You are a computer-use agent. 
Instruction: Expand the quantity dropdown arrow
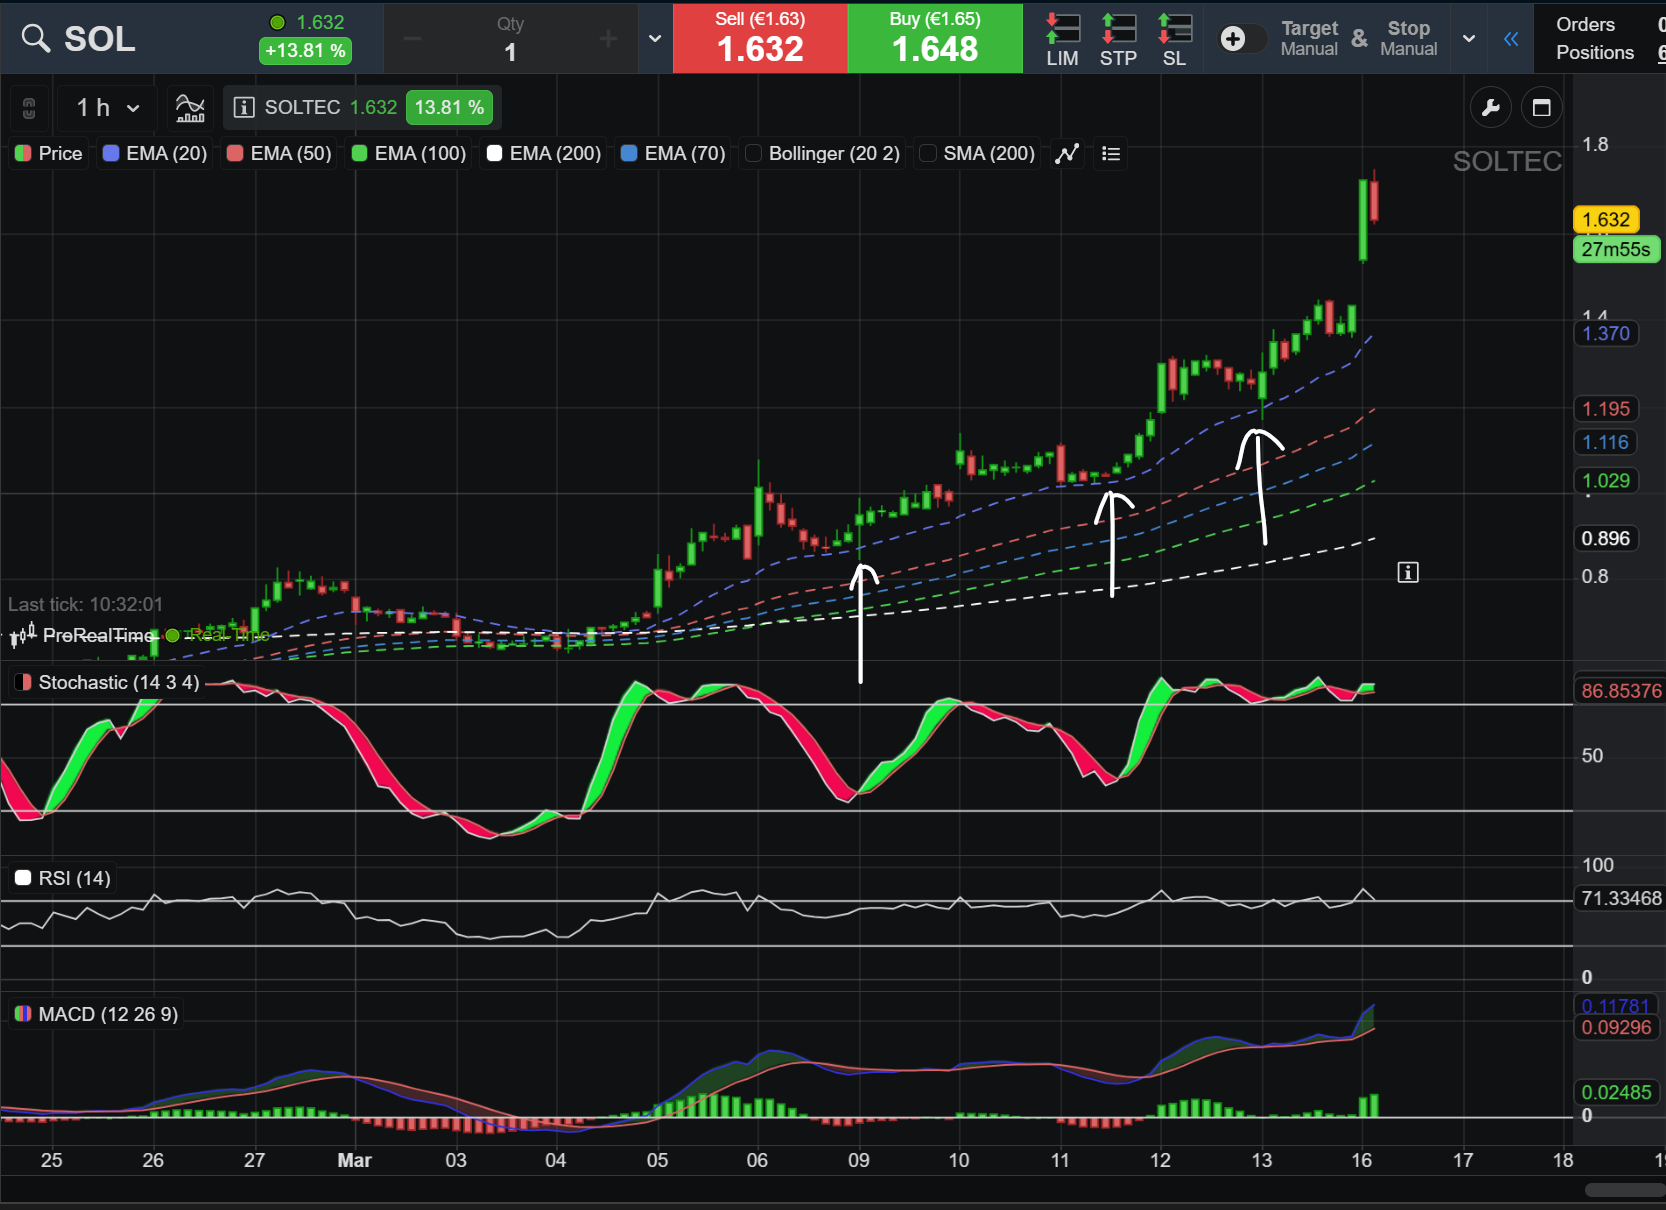point(655,39)
